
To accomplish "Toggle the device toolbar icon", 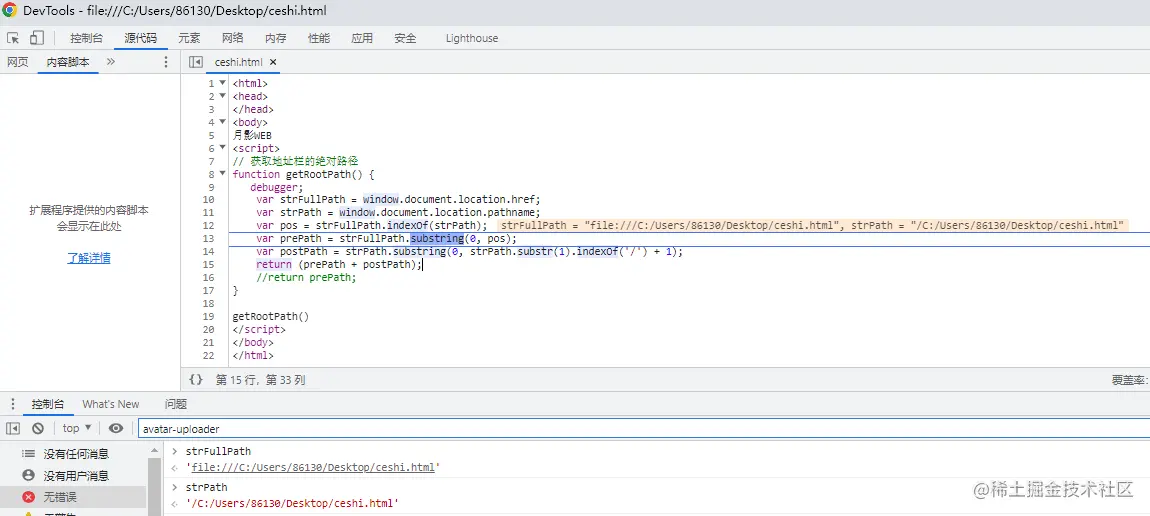I will pos(37,38).
